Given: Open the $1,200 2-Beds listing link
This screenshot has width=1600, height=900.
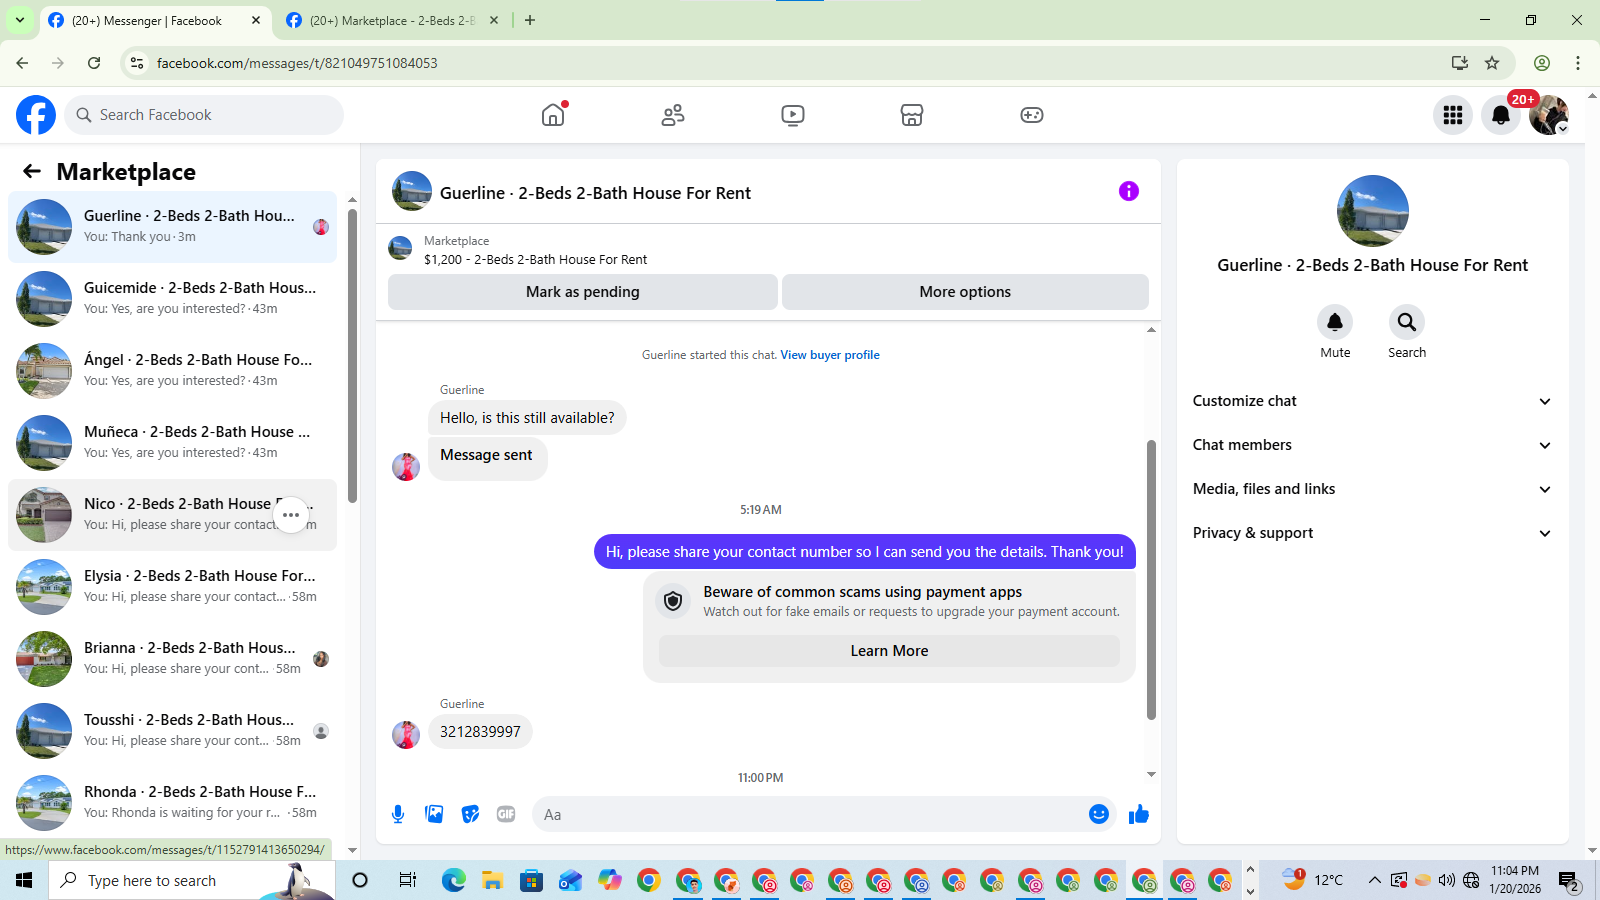Looking at the screenshot, I should tap(535, 260).
